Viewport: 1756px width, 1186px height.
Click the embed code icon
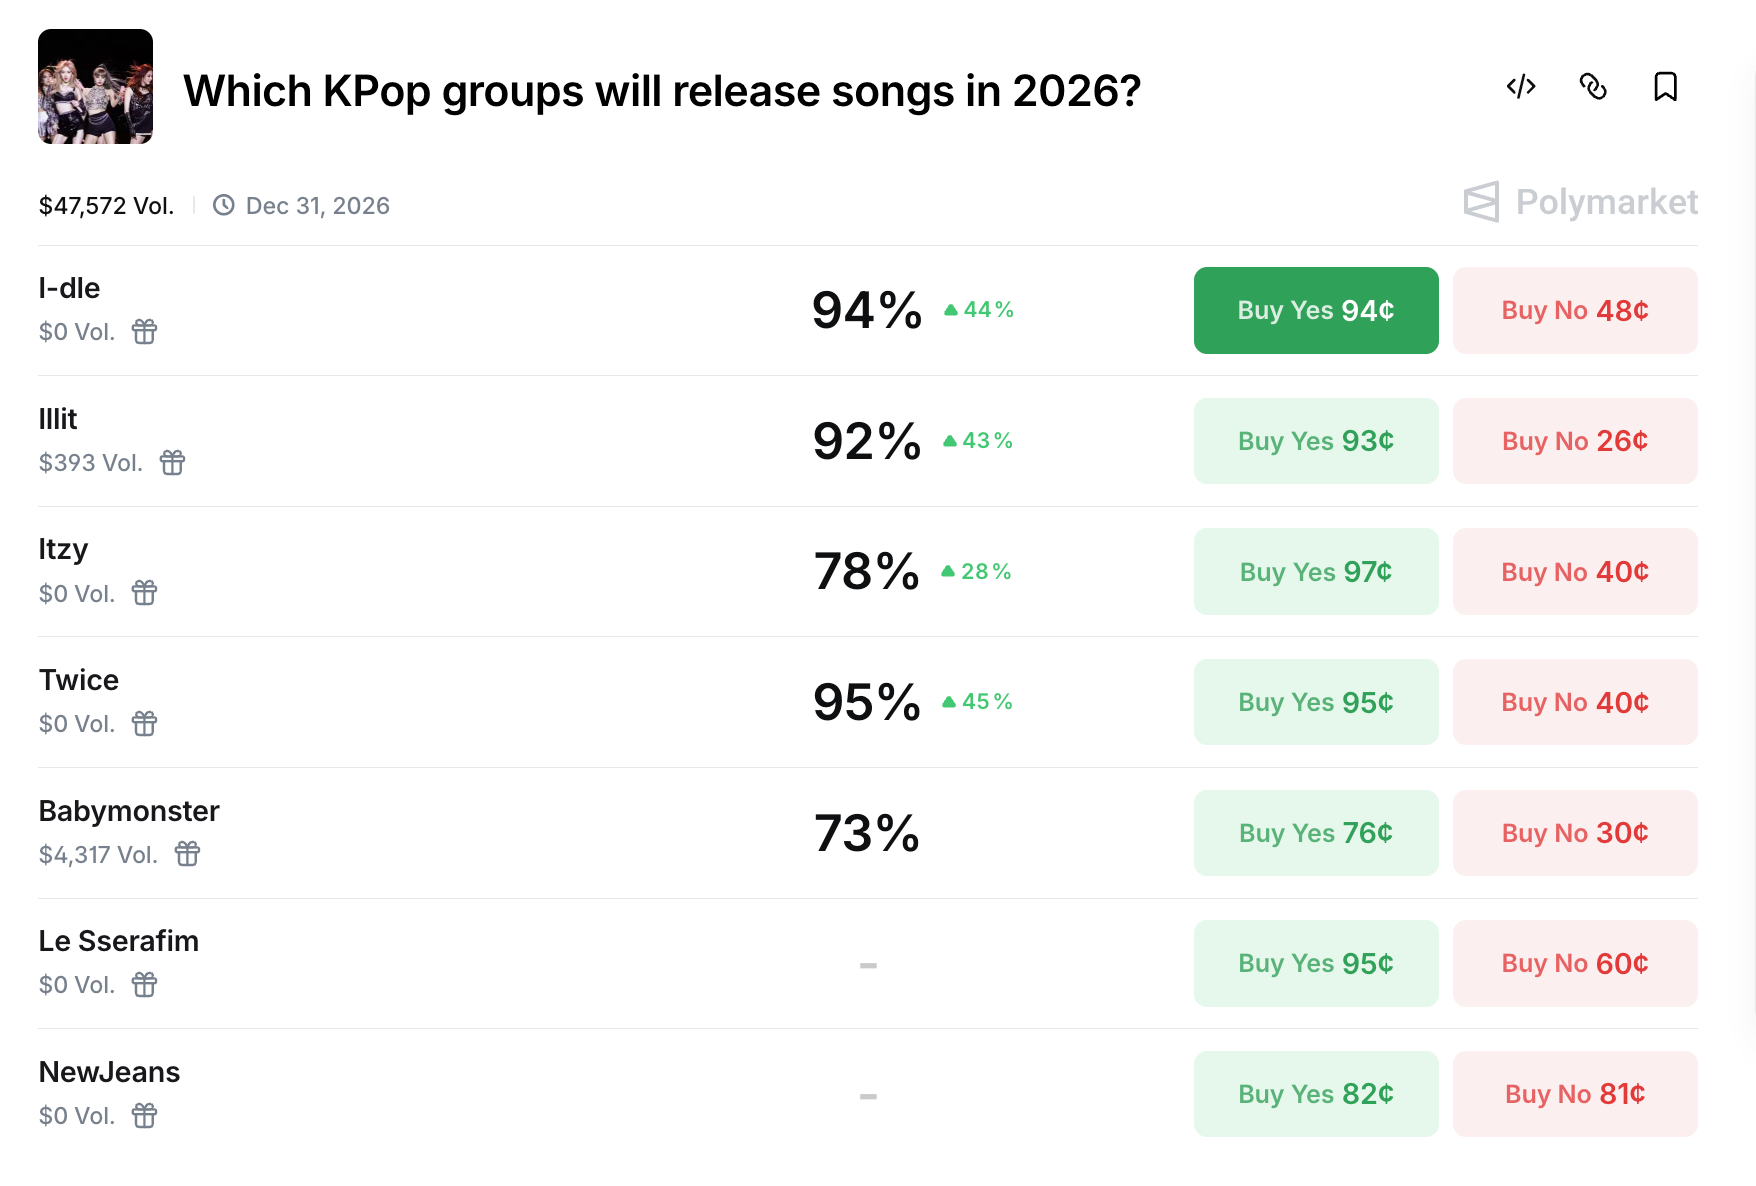point(1520,87)
